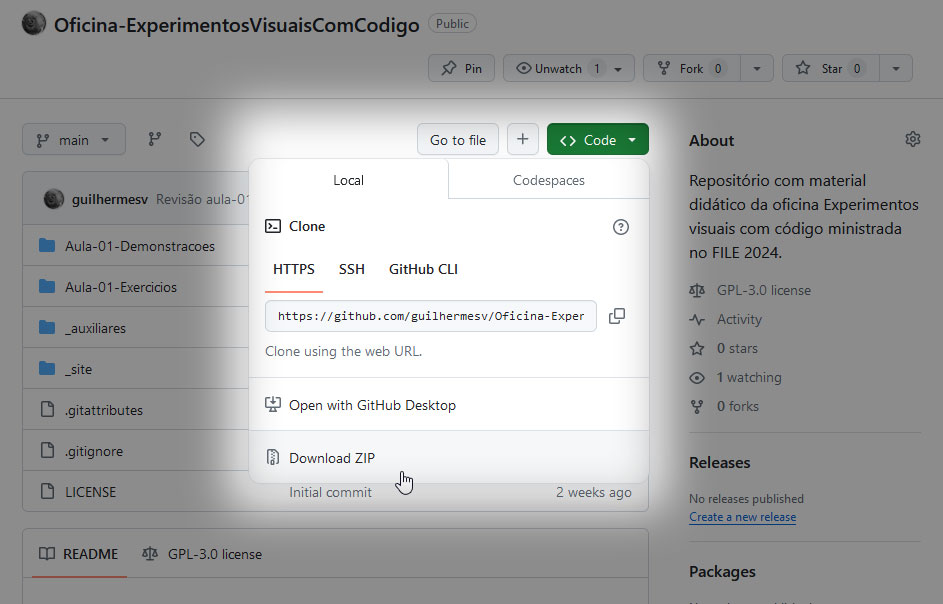Open the _auxiliares folder
The width and height of the screenshot is (943, 604).
click(x=95, y=328)
